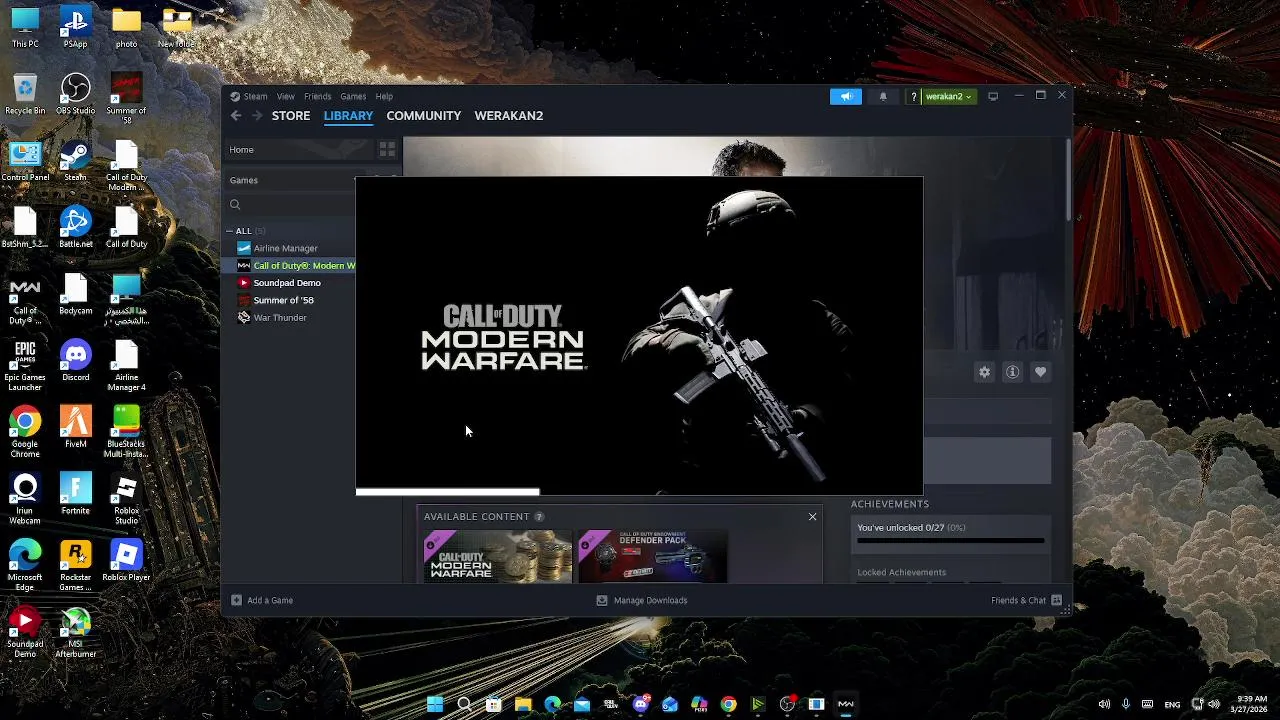Open the View menu
This screenshot has width=1280, height=720.
286,96
